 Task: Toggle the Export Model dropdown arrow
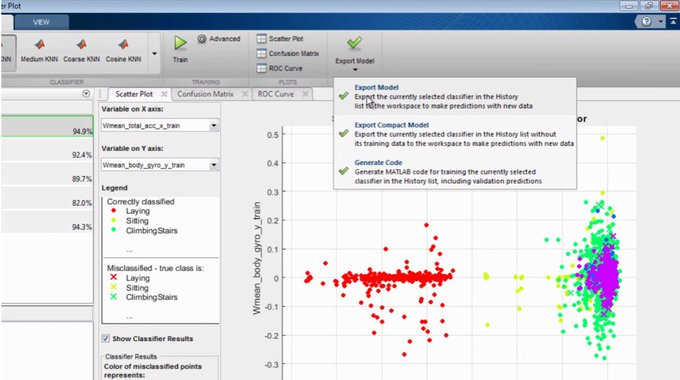[x=355, y=69]
